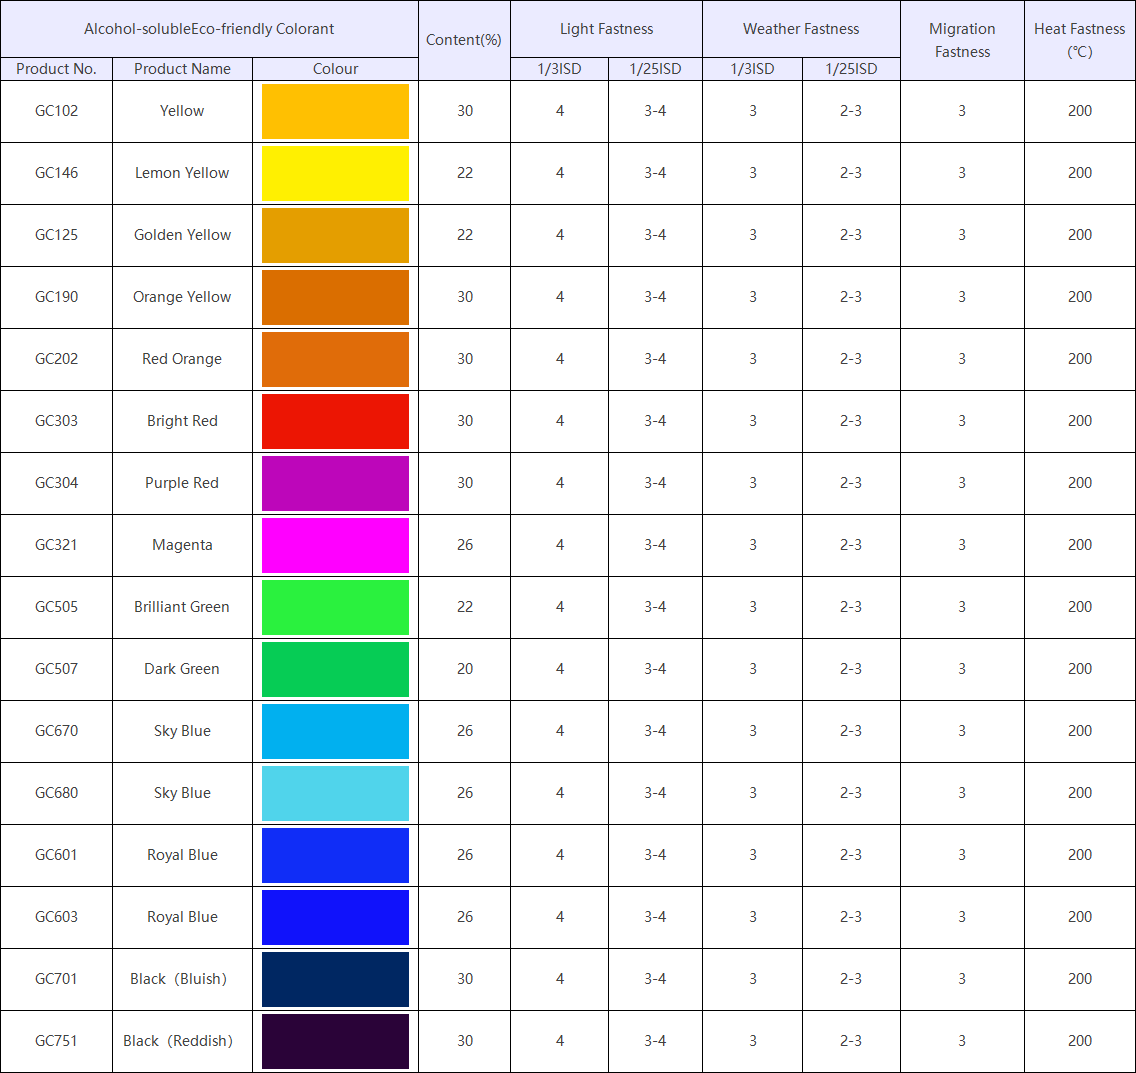The width and height of the screenshot is (1136, 1073).
Task: Click '1/3ISD' under Light Fastness
Action: pyautogui.click(x=559, y=69)
